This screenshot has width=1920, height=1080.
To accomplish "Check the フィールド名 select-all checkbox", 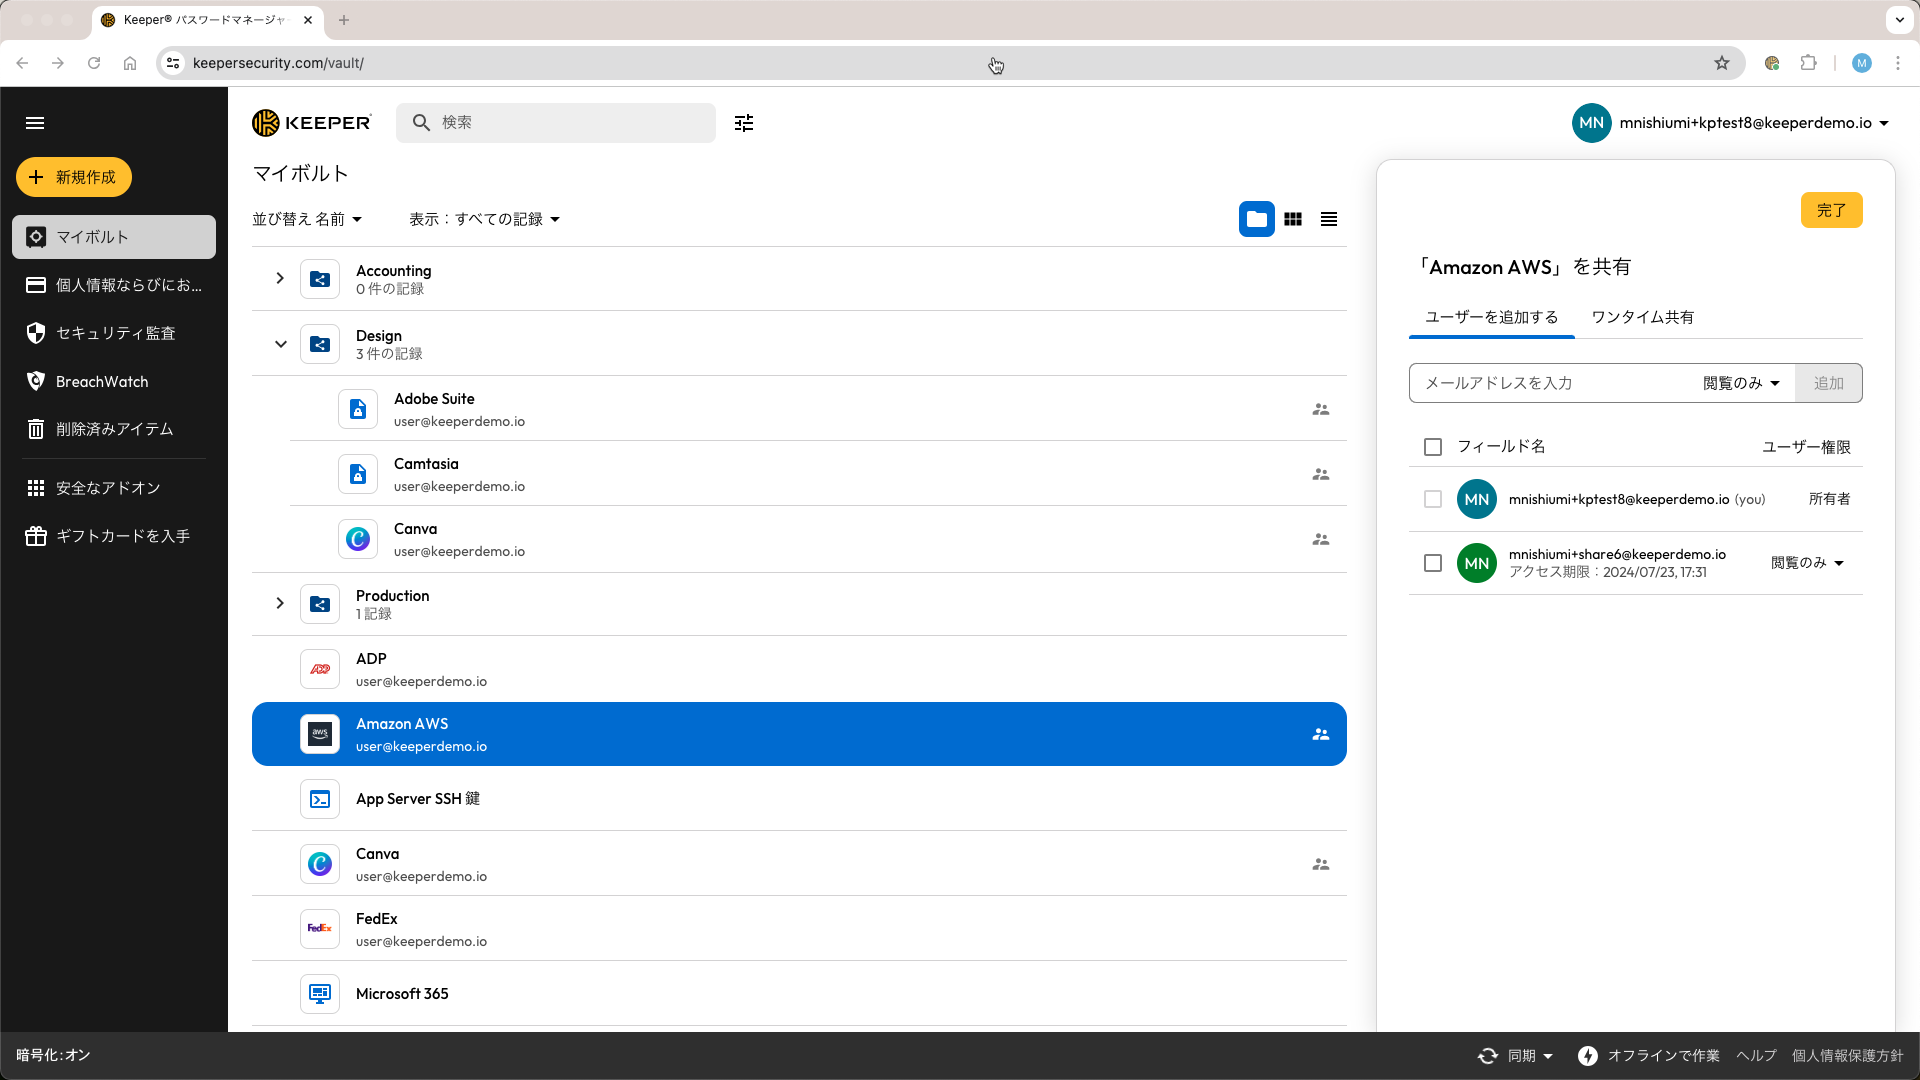I will tap(1433, 447).
